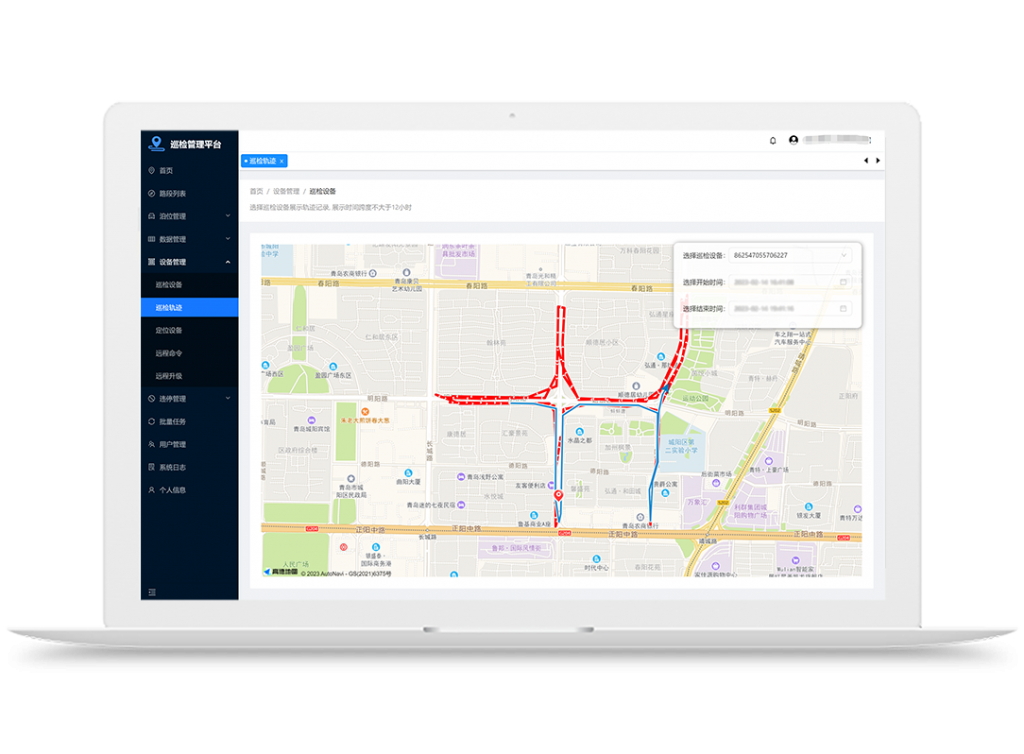Open the 系统日志 sidebar item
The width and height of the screenshot is (1024, 754).
point(189,467)
